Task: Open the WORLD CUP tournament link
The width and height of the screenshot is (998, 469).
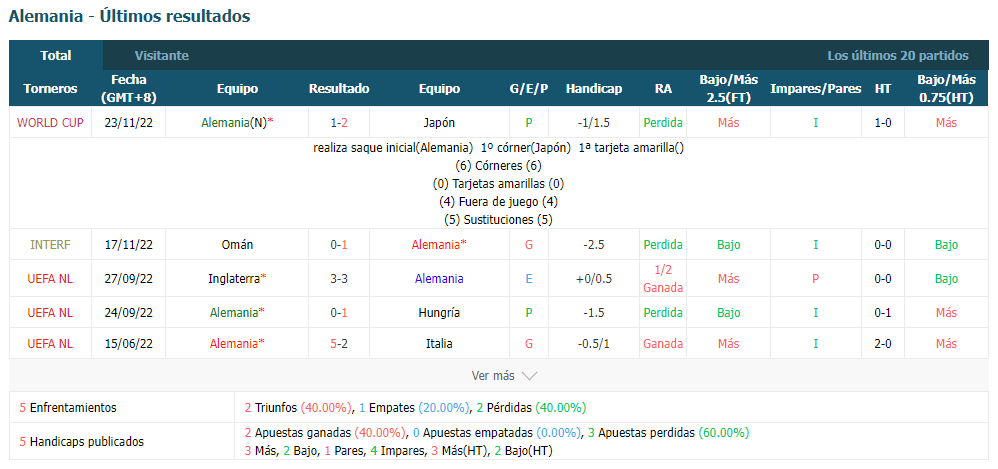Action: point(50,123)
